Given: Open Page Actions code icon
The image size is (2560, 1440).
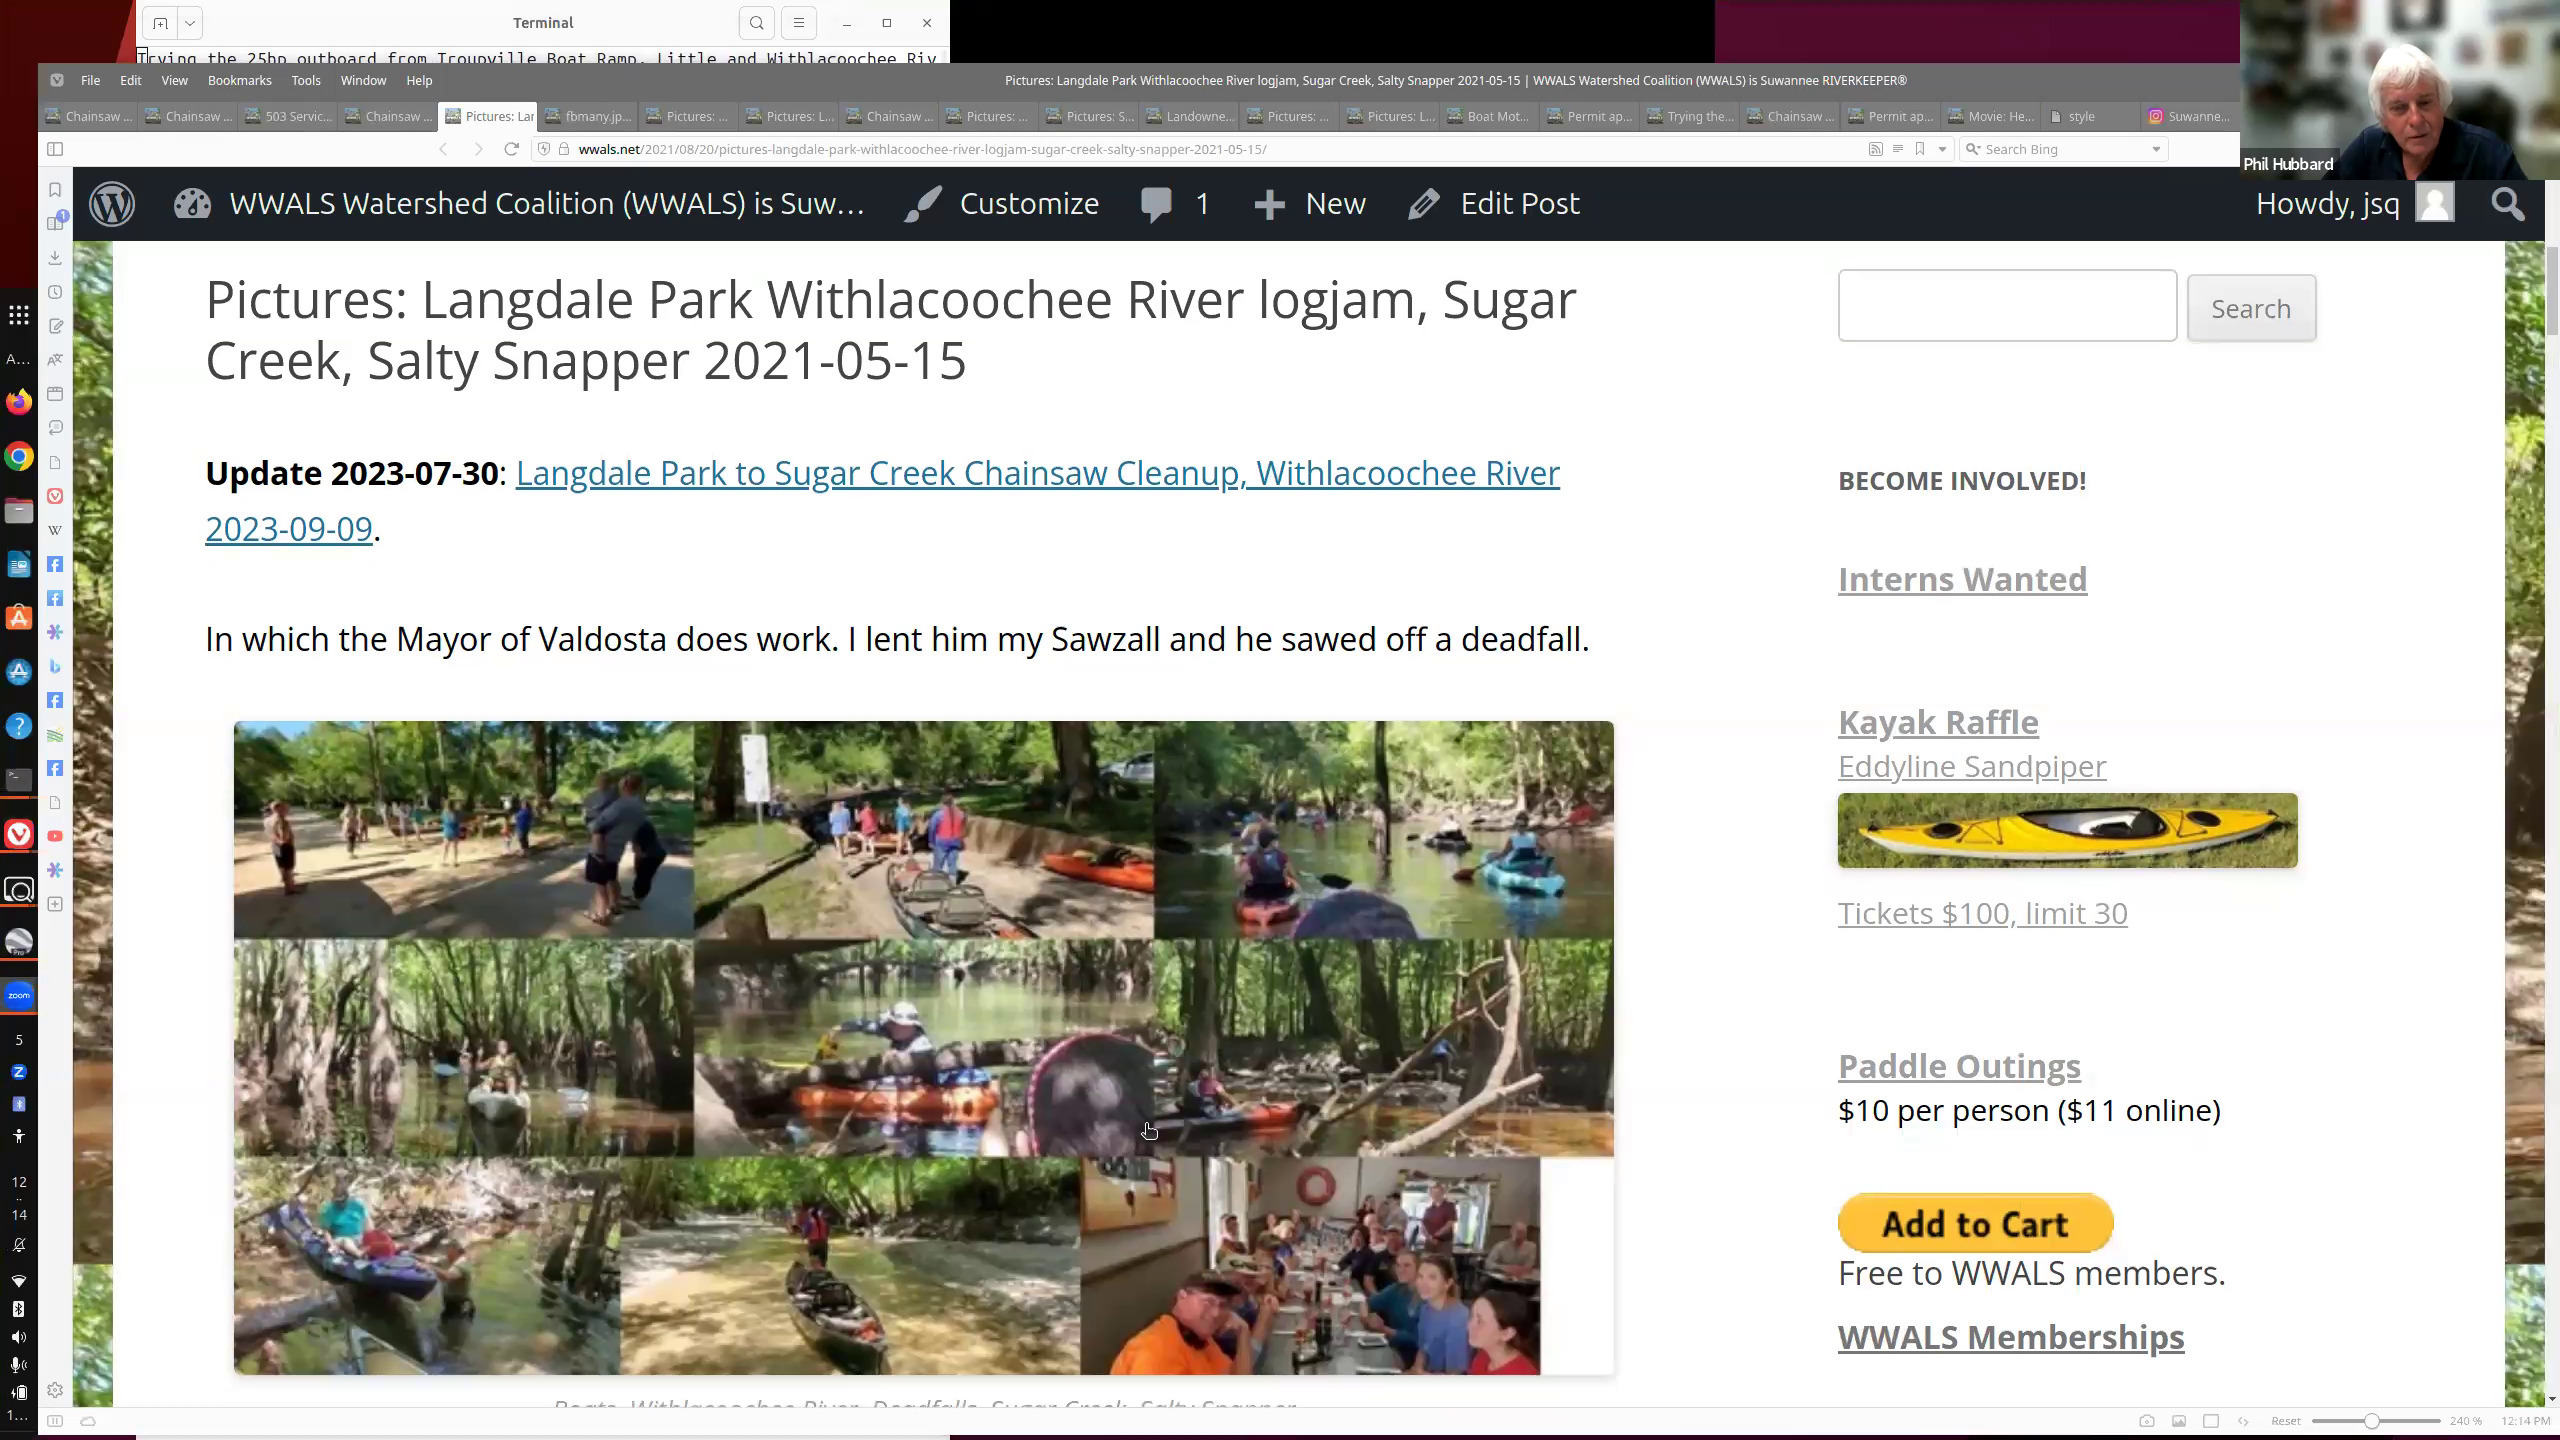Looking at the screenshot, I should (2243, 1421).
